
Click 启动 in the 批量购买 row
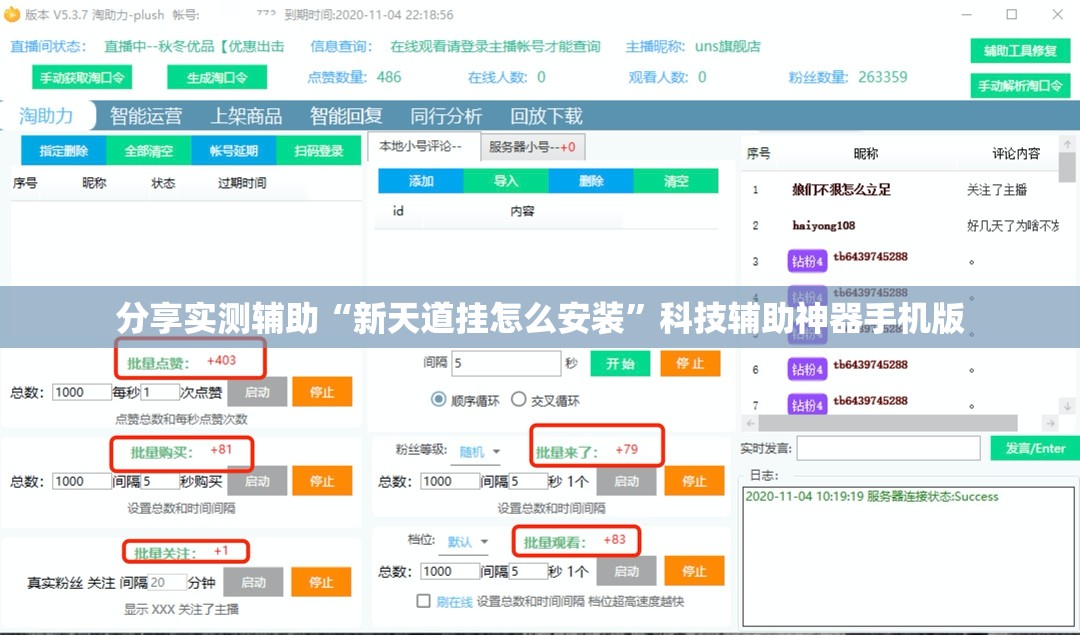click(257, 481)
